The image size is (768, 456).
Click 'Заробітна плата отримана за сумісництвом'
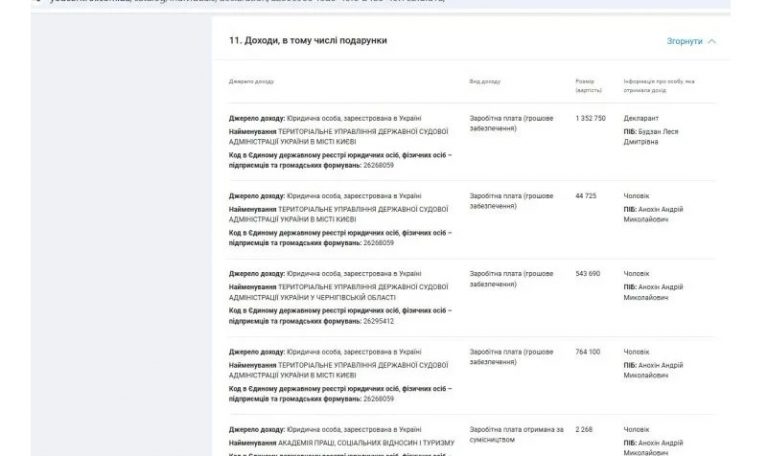[x=517, y=434]
